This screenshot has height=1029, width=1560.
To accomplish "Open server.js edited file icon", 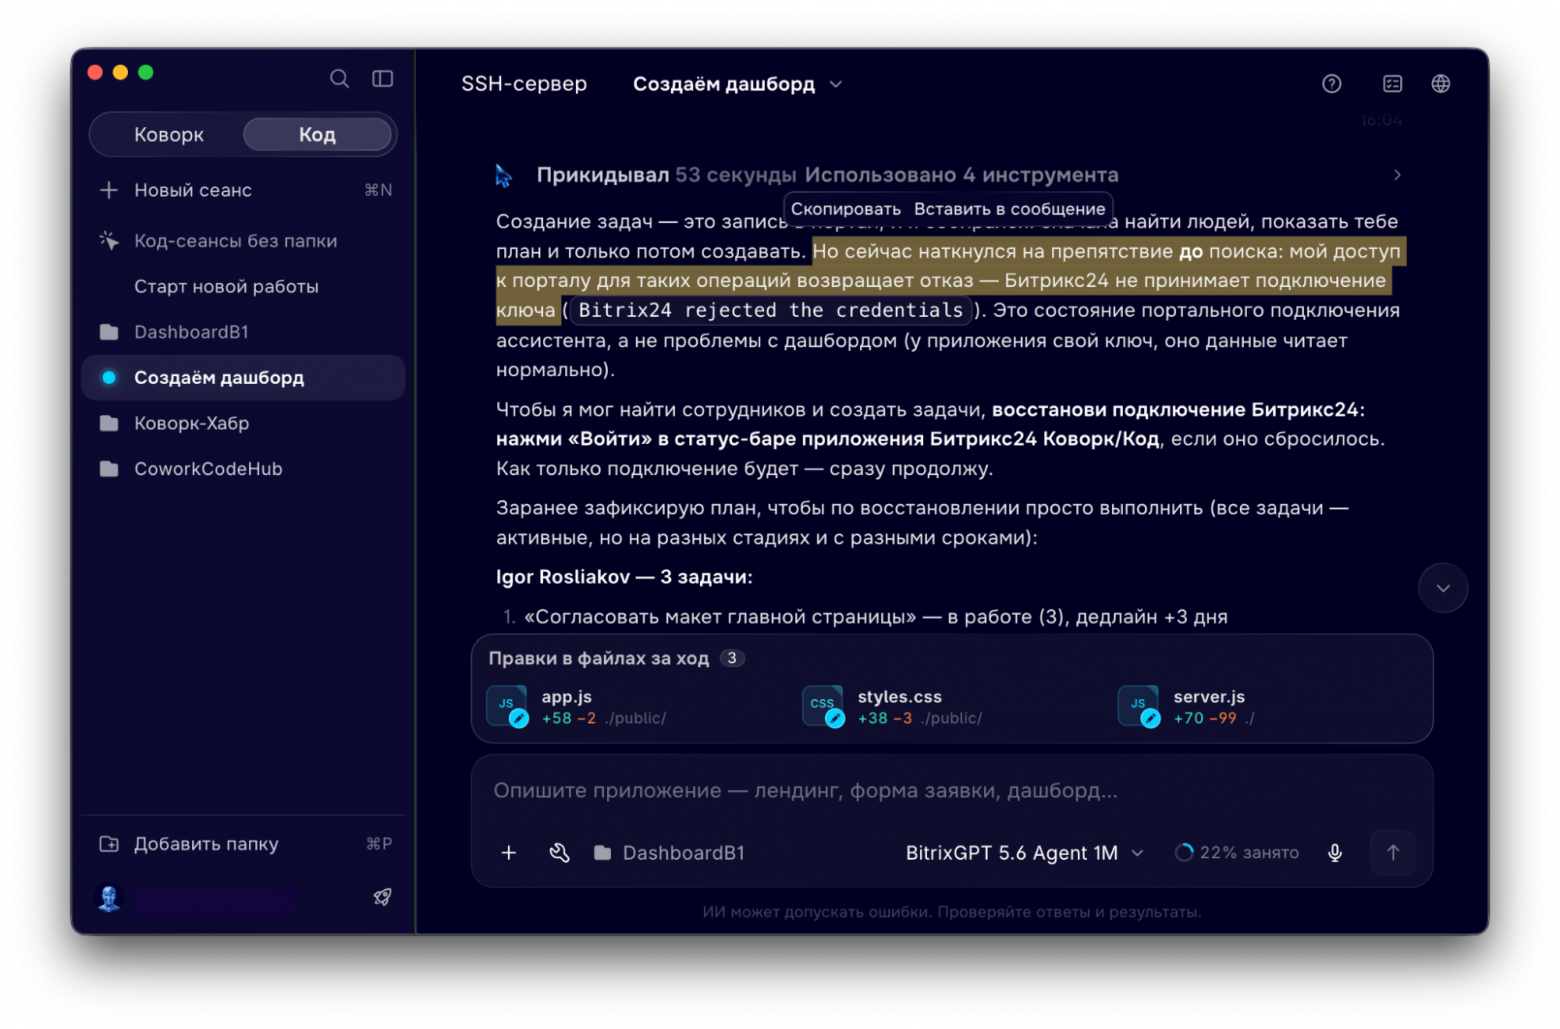I will coord(1139,706).
